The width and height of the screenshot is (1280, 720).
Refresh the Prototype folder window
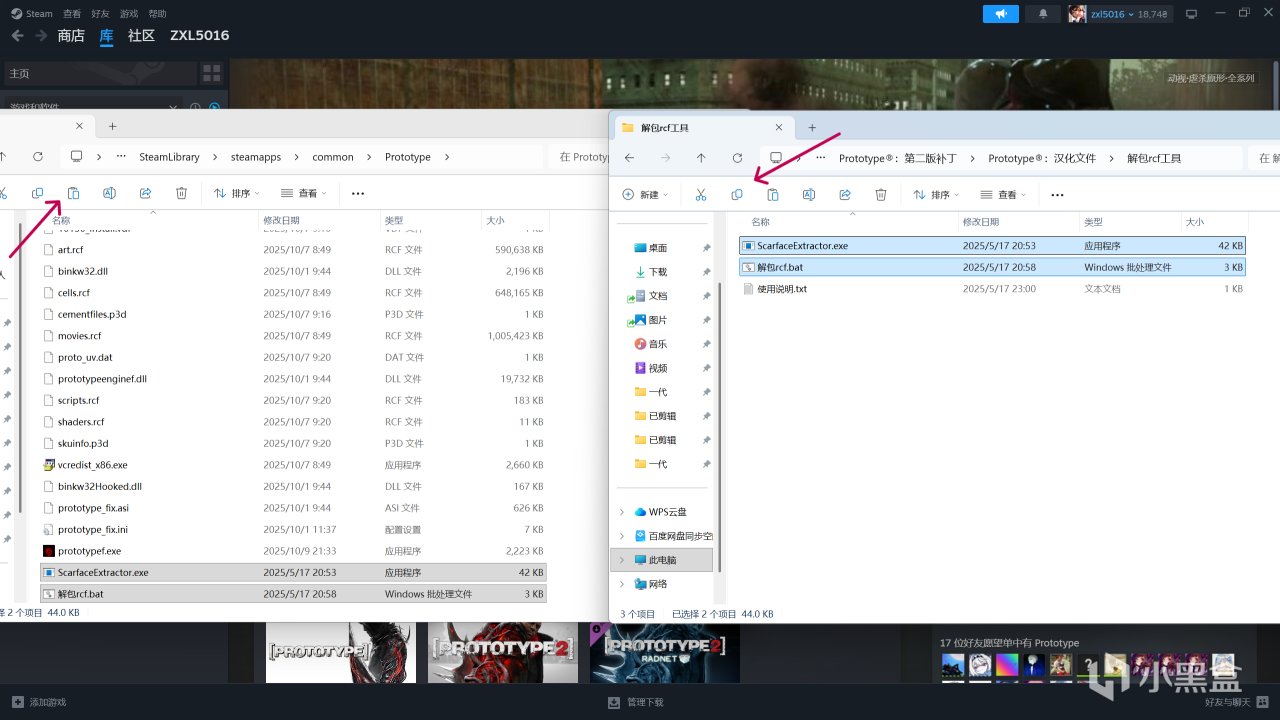[38, 157]
